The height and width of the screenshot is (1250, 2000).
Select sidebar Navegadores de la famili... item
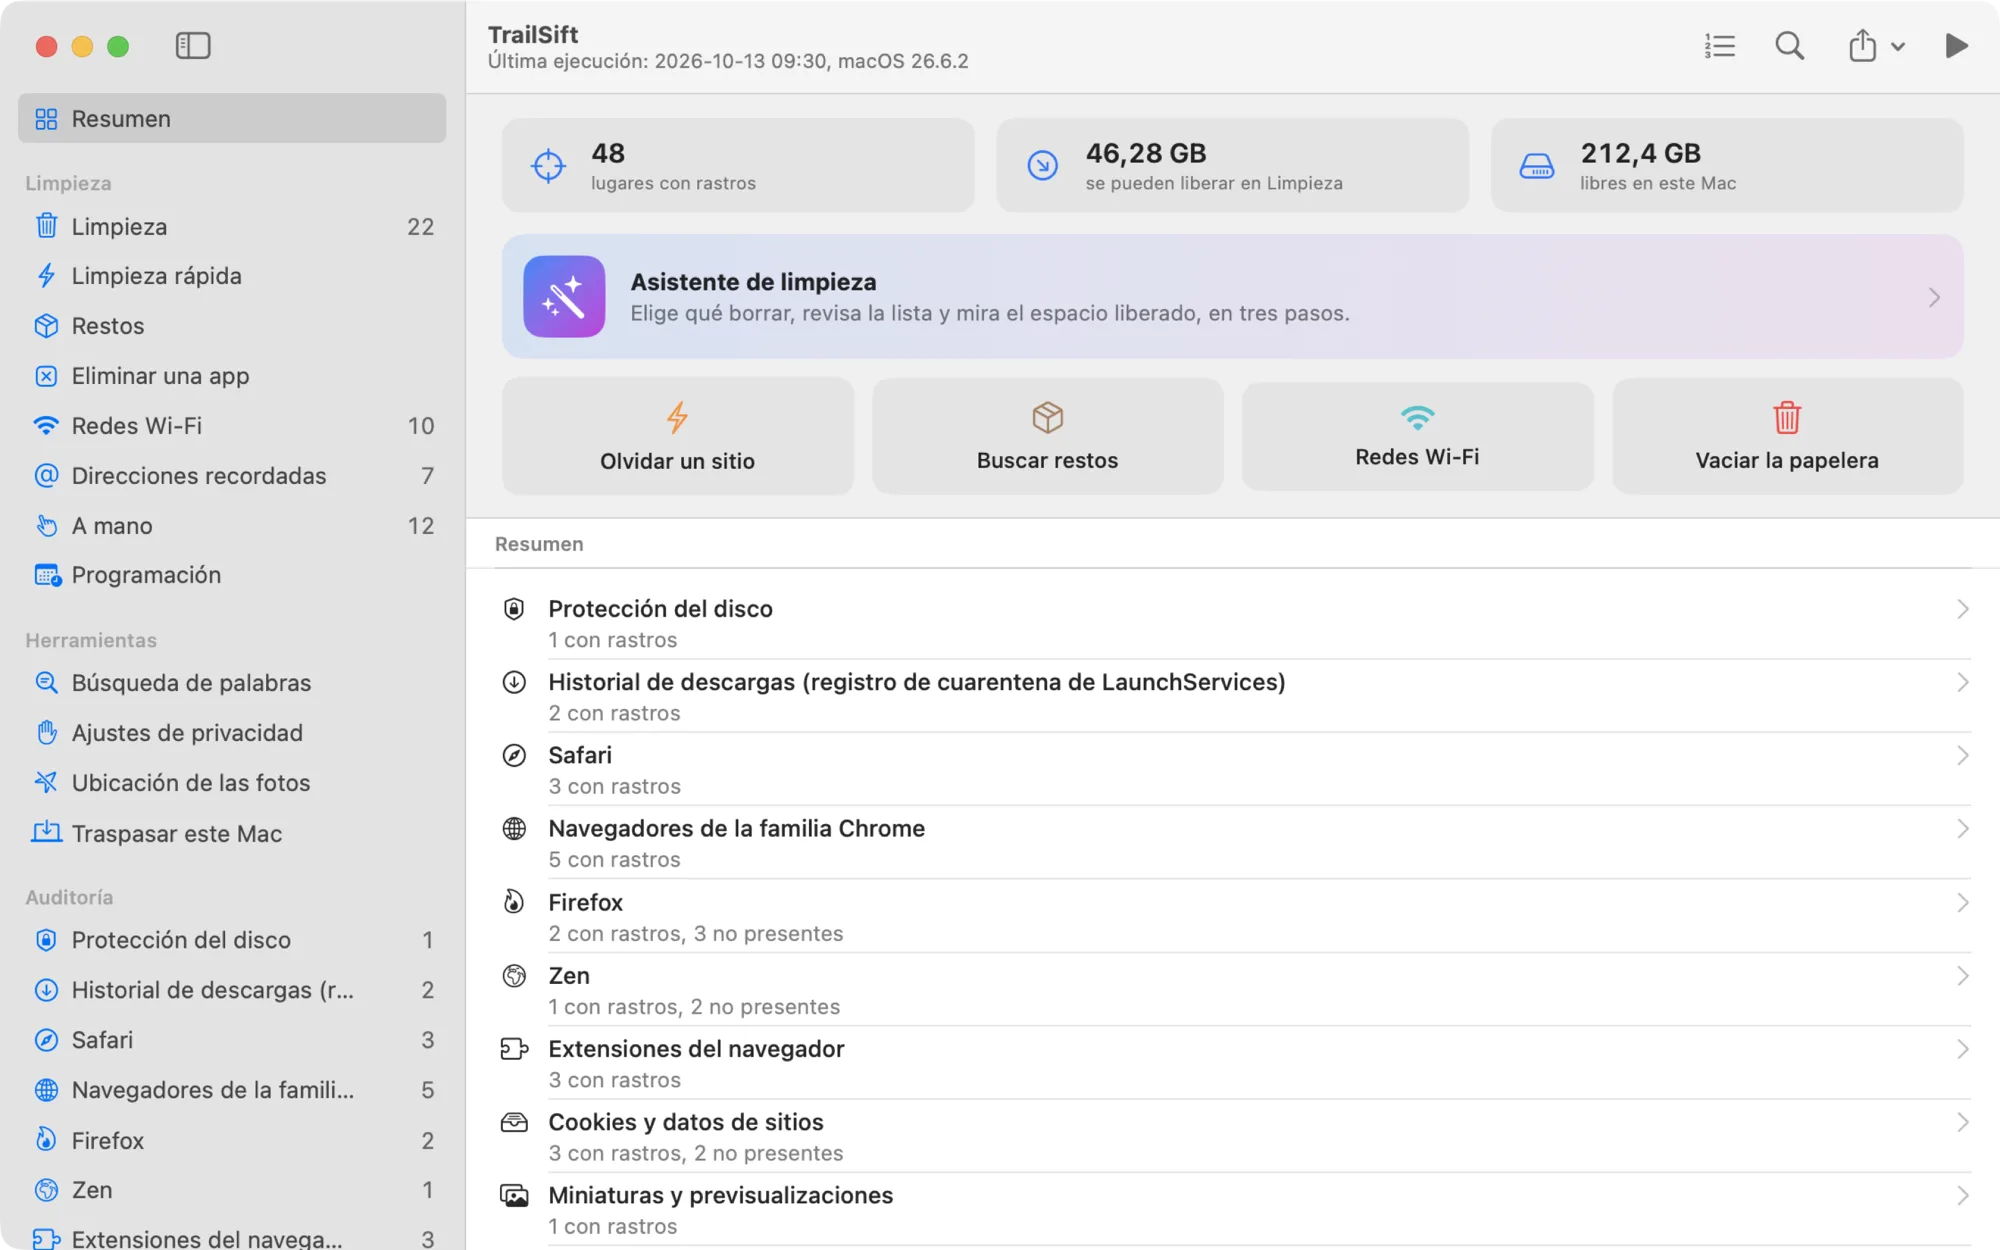click(232, 1090)
